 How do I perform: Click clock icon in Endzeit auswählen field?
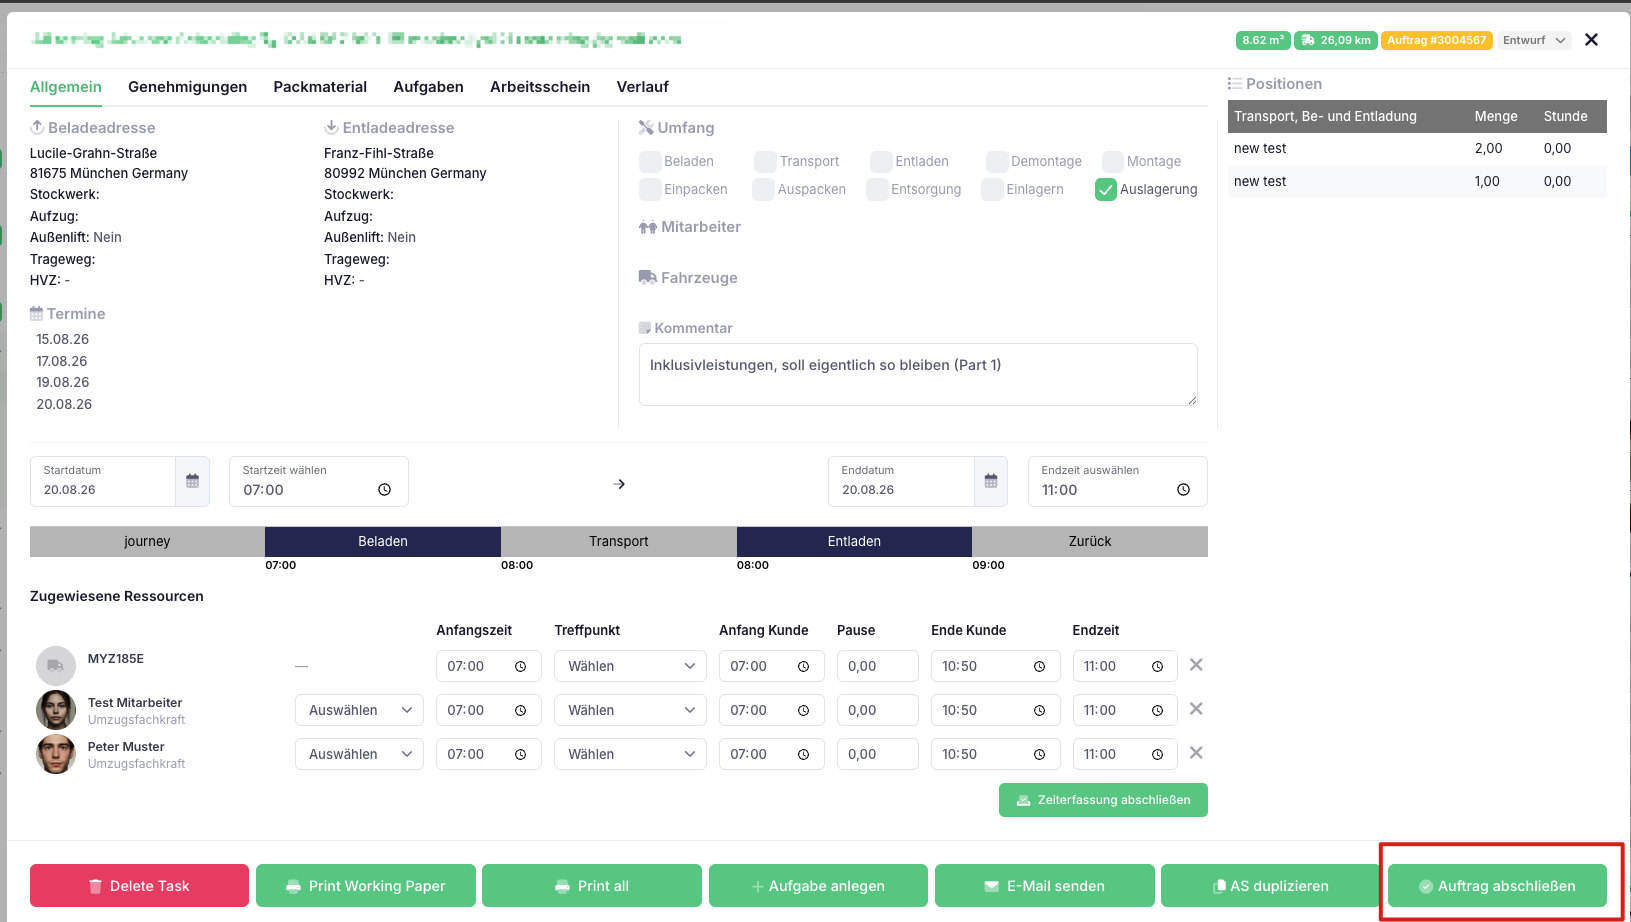pyautogui.click(x=1183, y=490)
